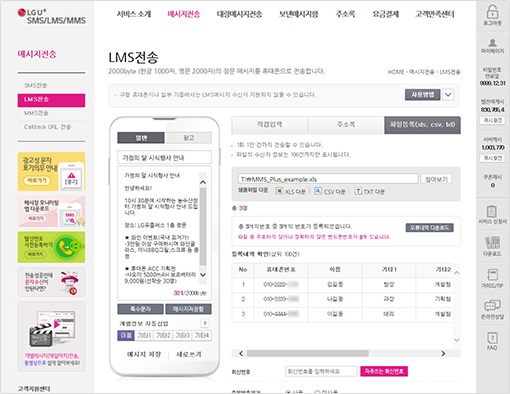This screenshot has width=510, height=394.
Task: Click the 회신번호 input field
Action: (x=321, y=371)
